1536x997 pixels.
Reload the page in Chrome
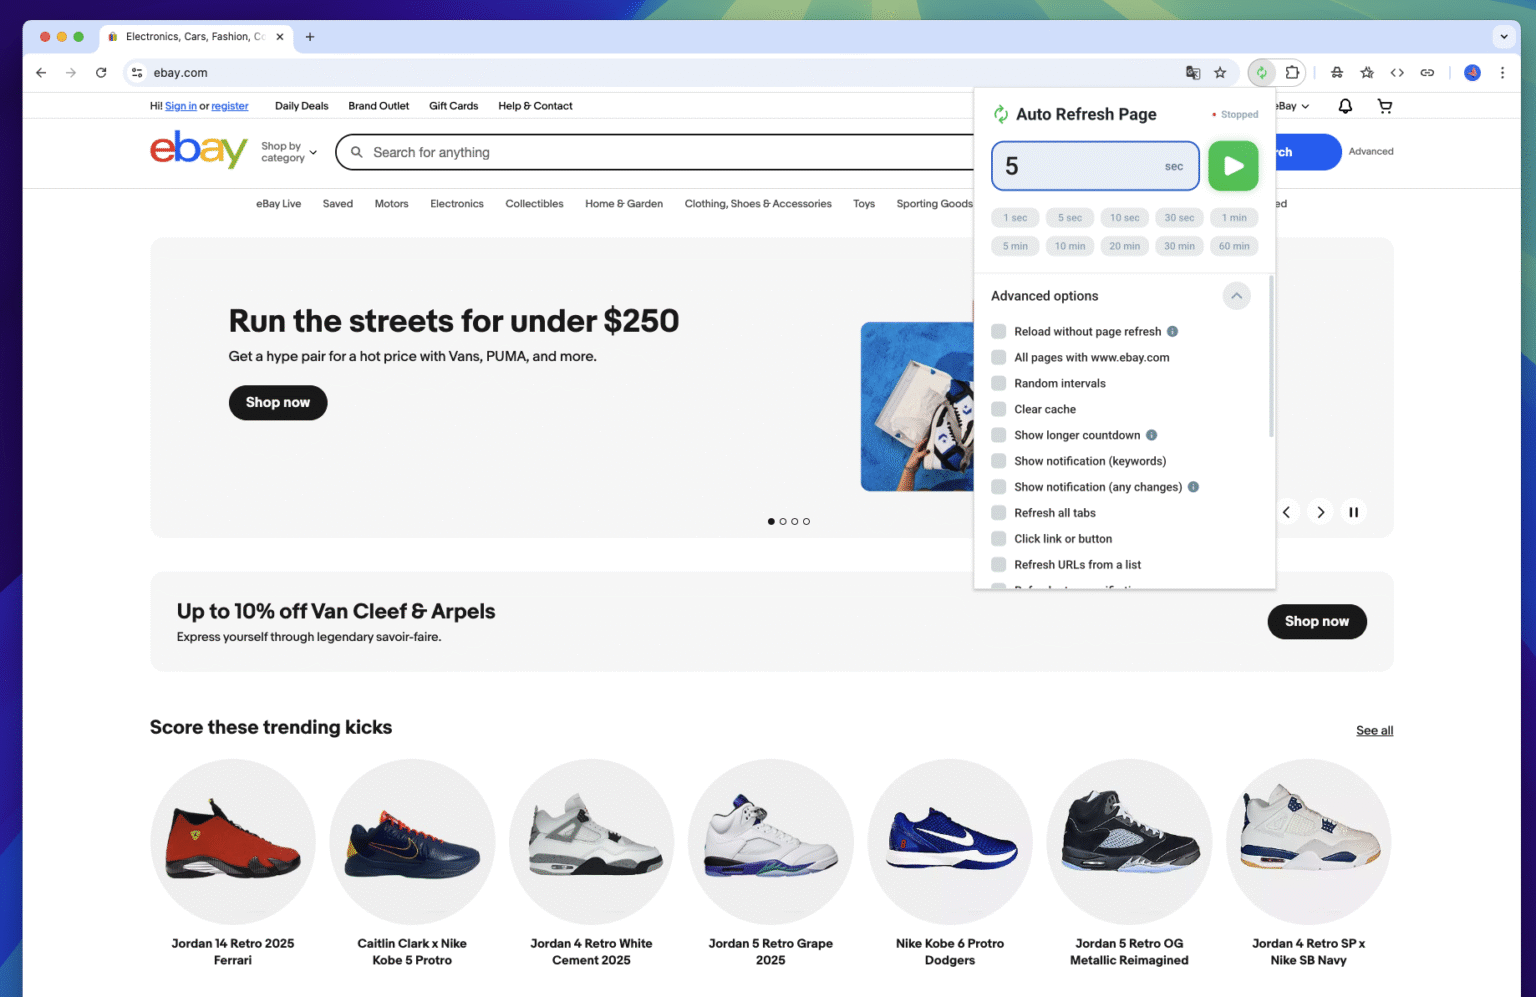click(x=101, y=72)
